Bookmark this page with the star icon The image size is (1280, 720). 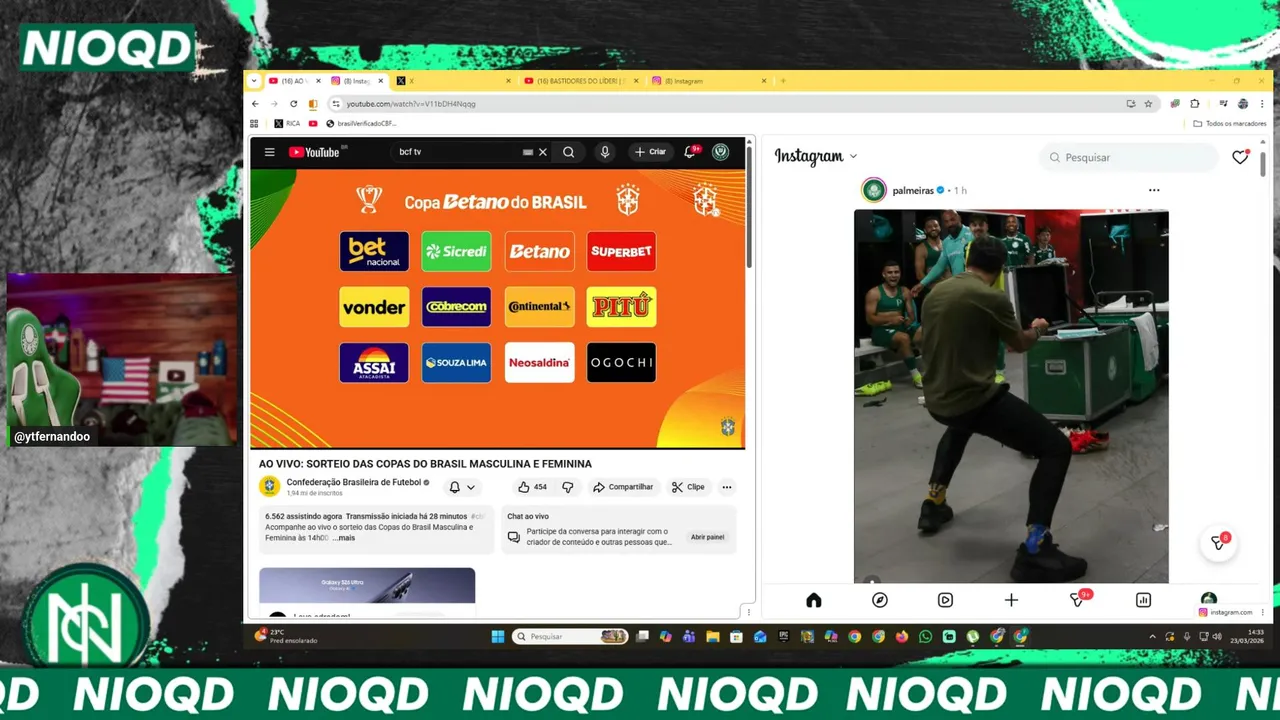[1148, 104]
